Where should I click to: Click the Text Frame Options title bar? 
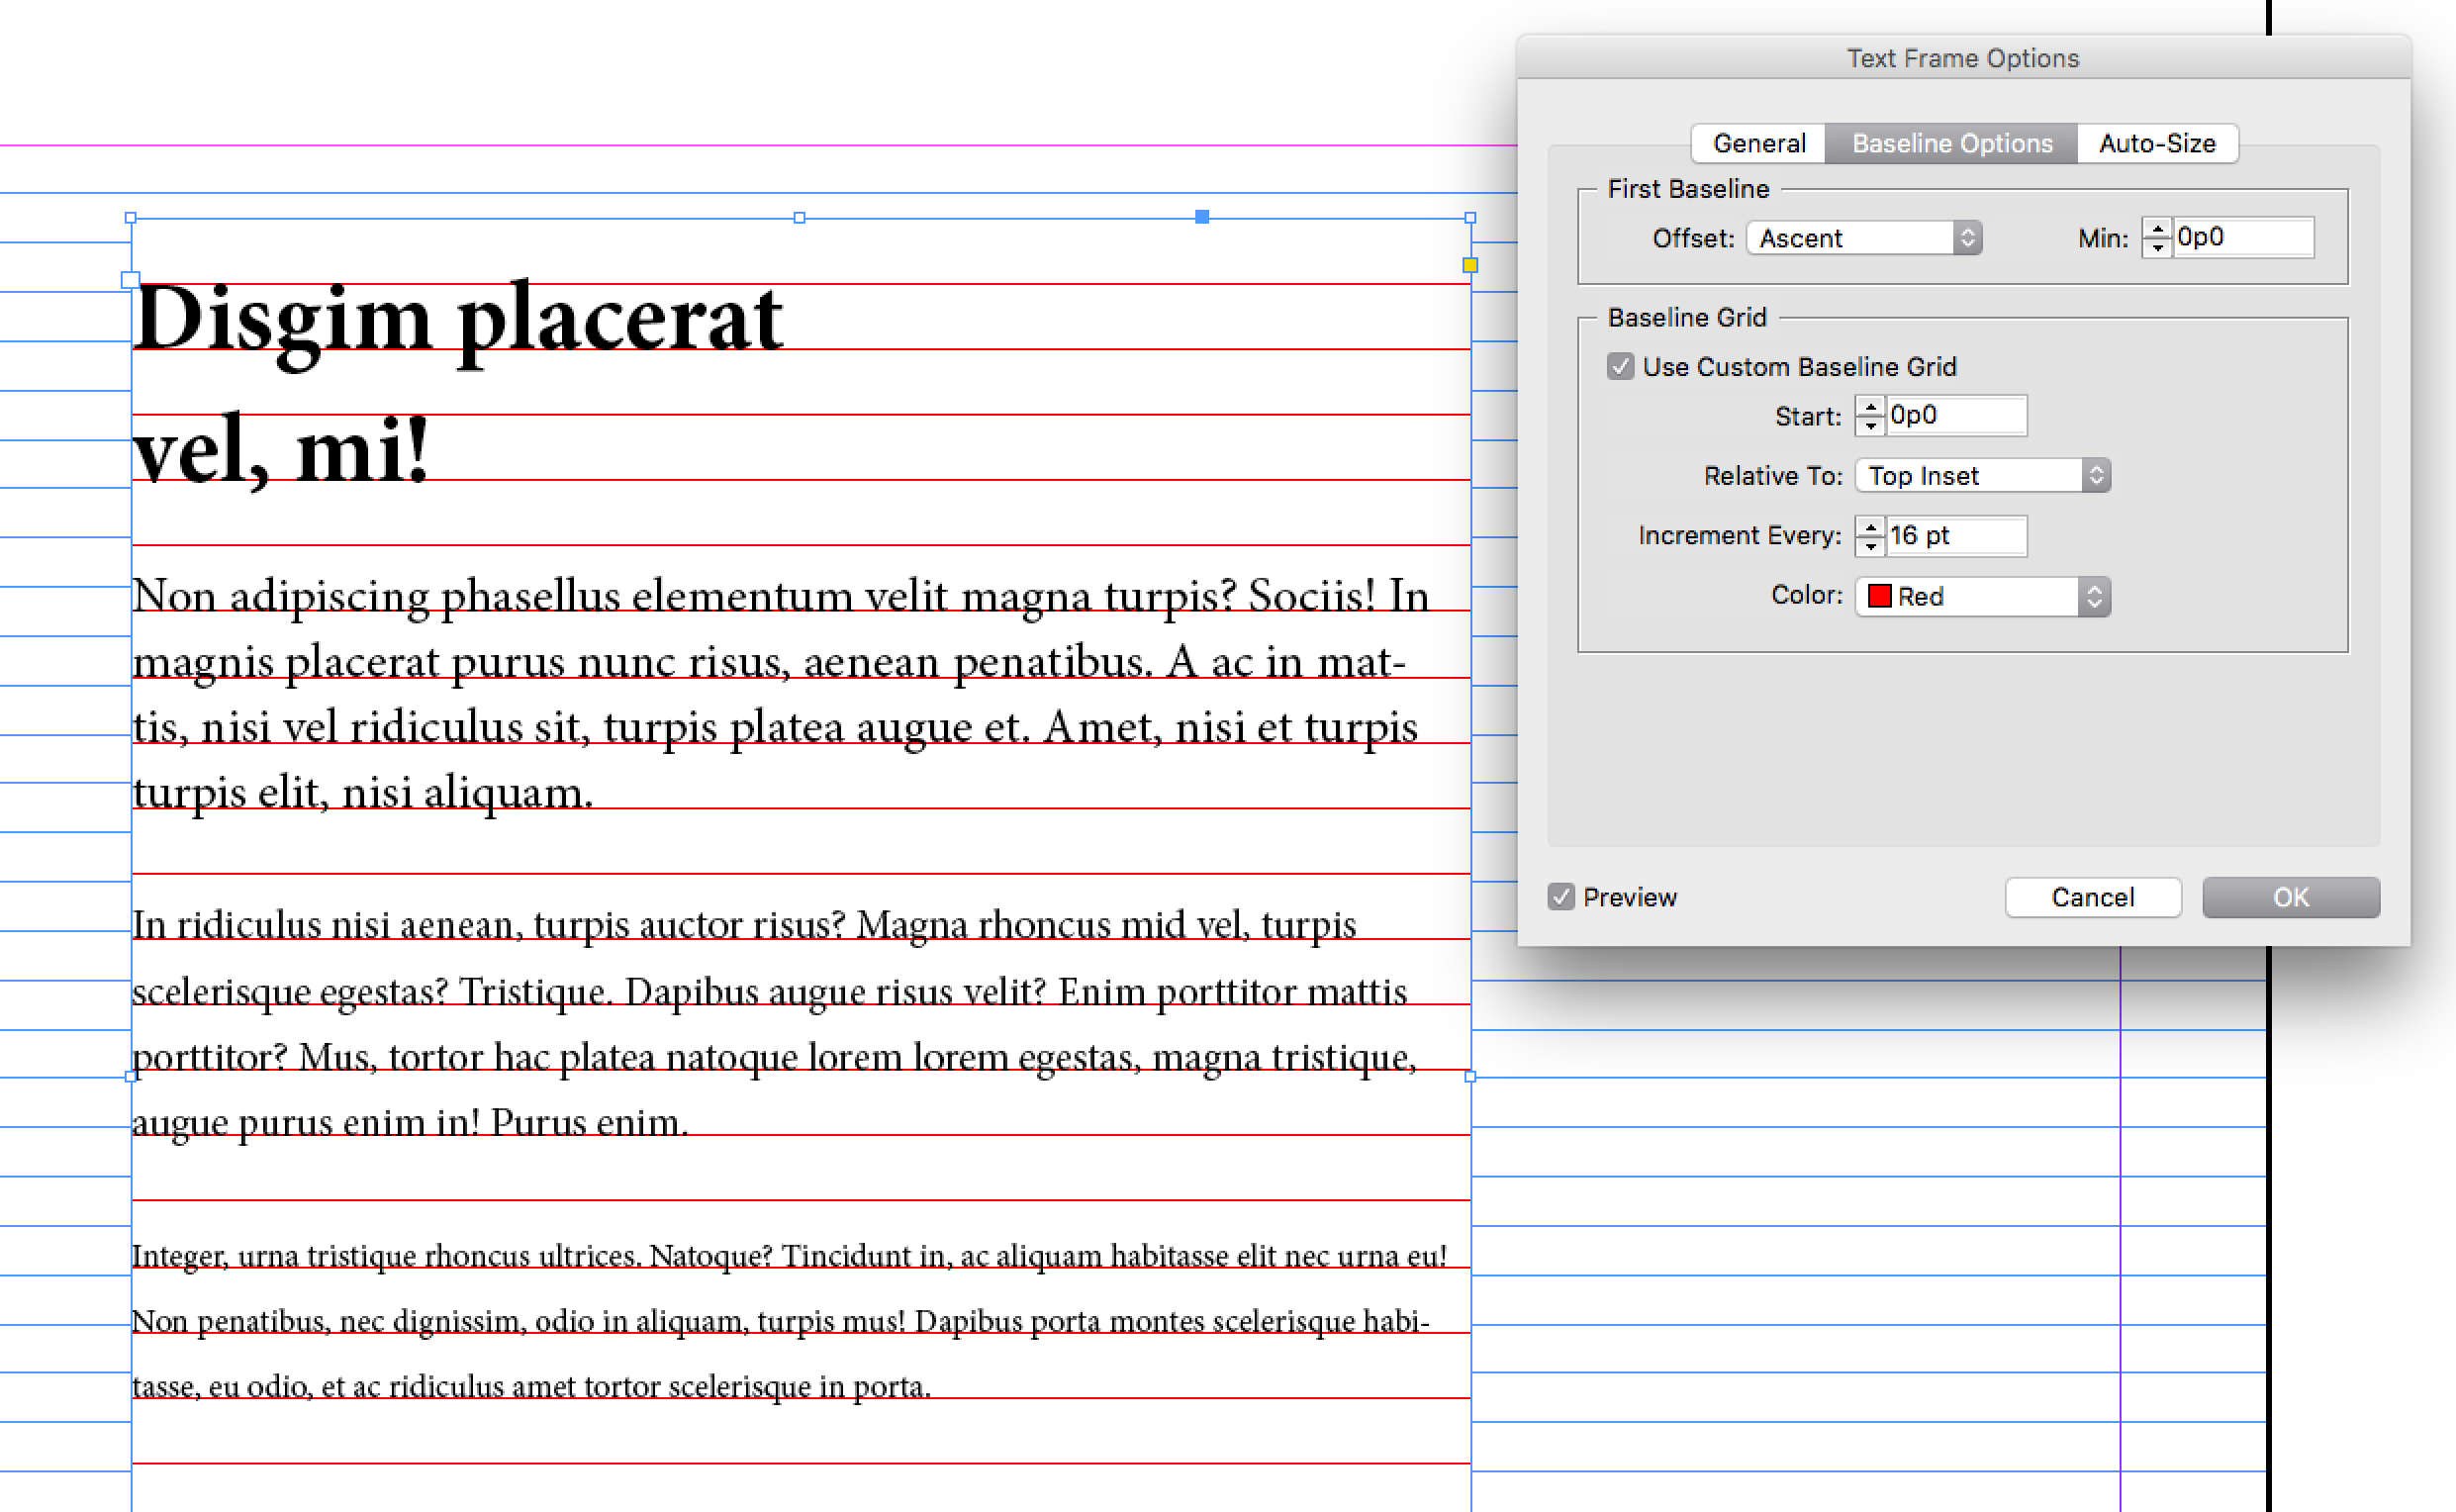click(1963, 58)
